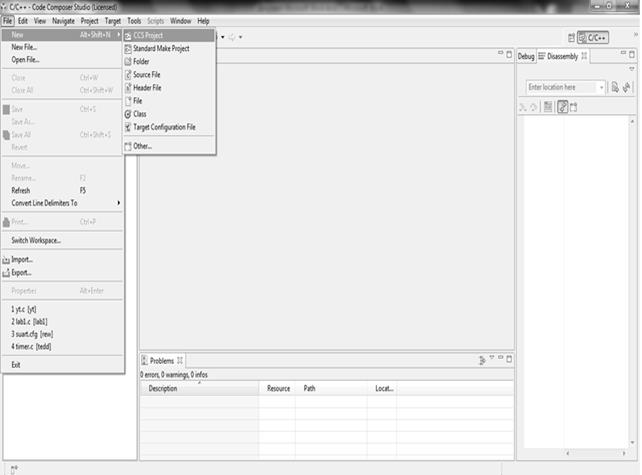Screen dimensions: 642x475
Task: Close the Disassembly view tab
Action: (x=584, y=56)
